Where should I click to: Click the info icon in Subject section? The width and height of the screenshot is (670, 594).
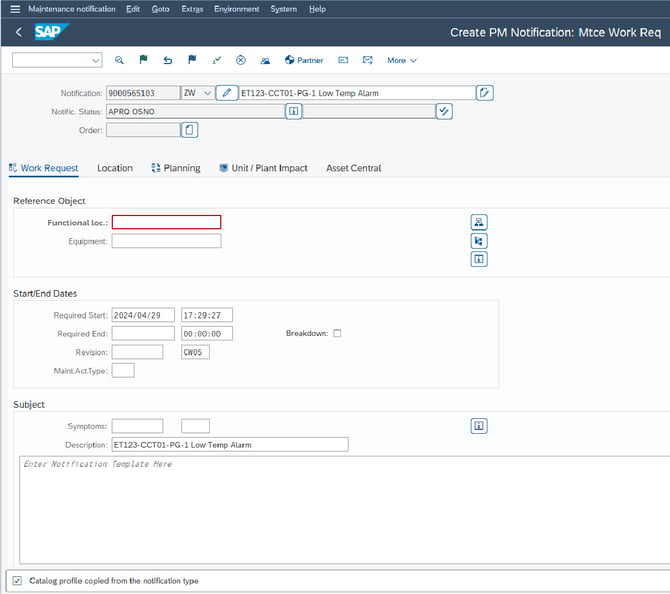[x=479, y=426]
